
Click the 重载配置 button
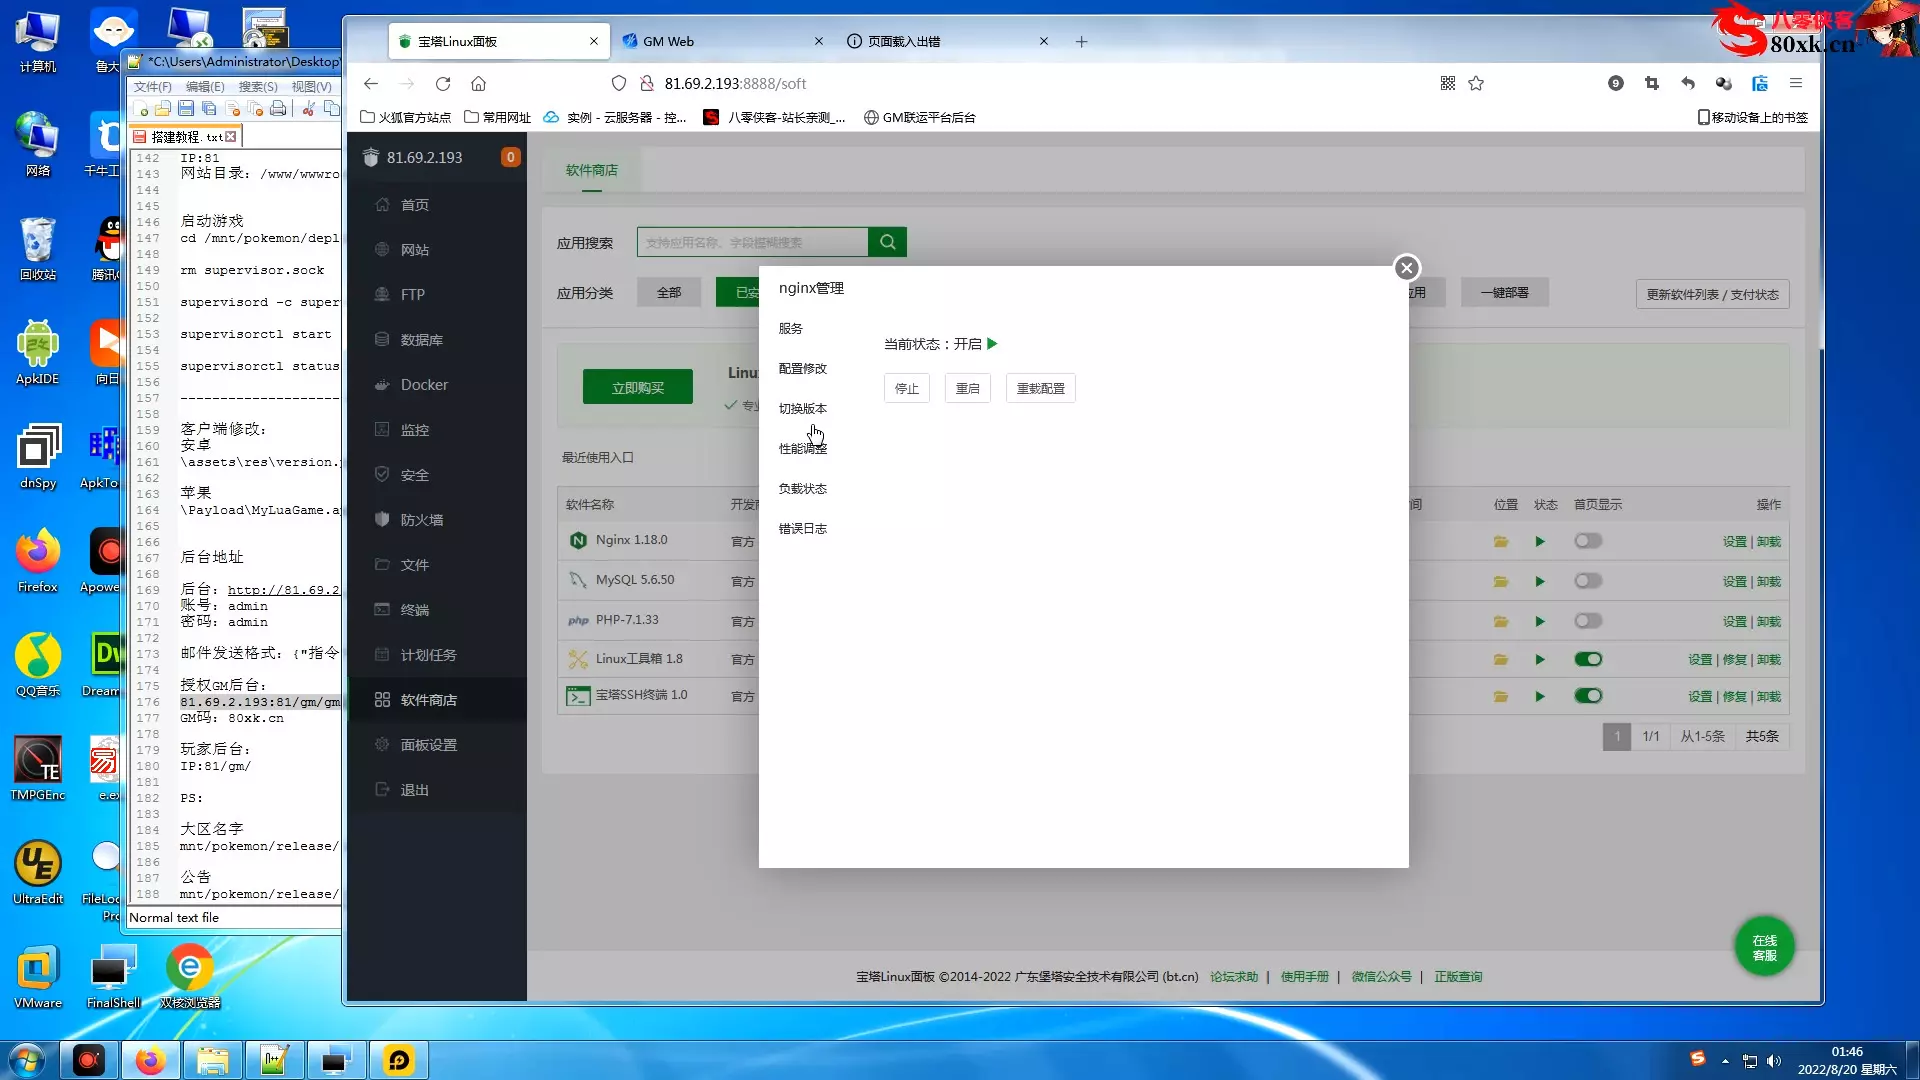[1040, 389]
